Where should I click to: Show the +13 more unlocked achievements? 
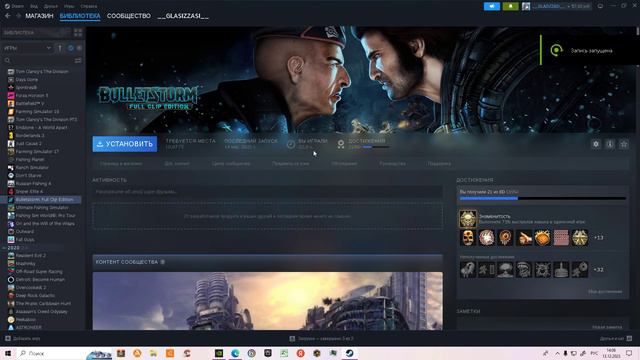598,238
